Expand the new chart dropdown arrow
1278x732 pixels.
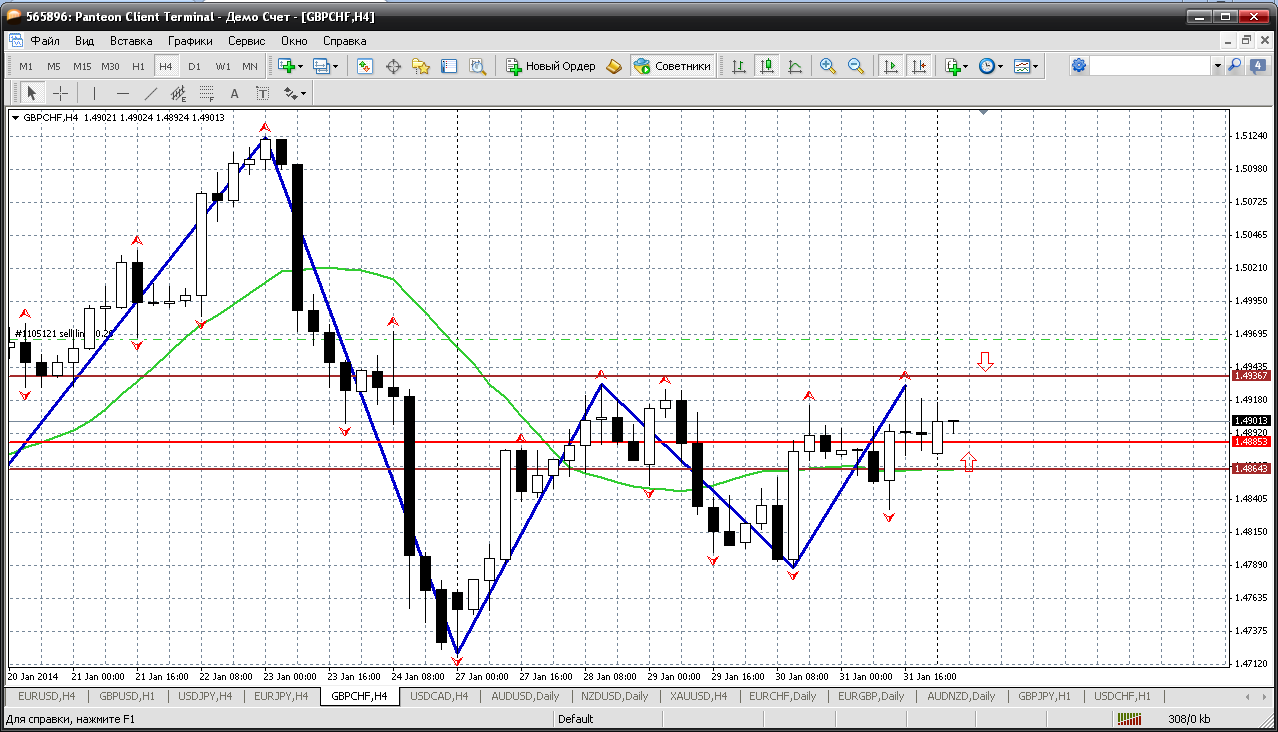click(302, 67)
